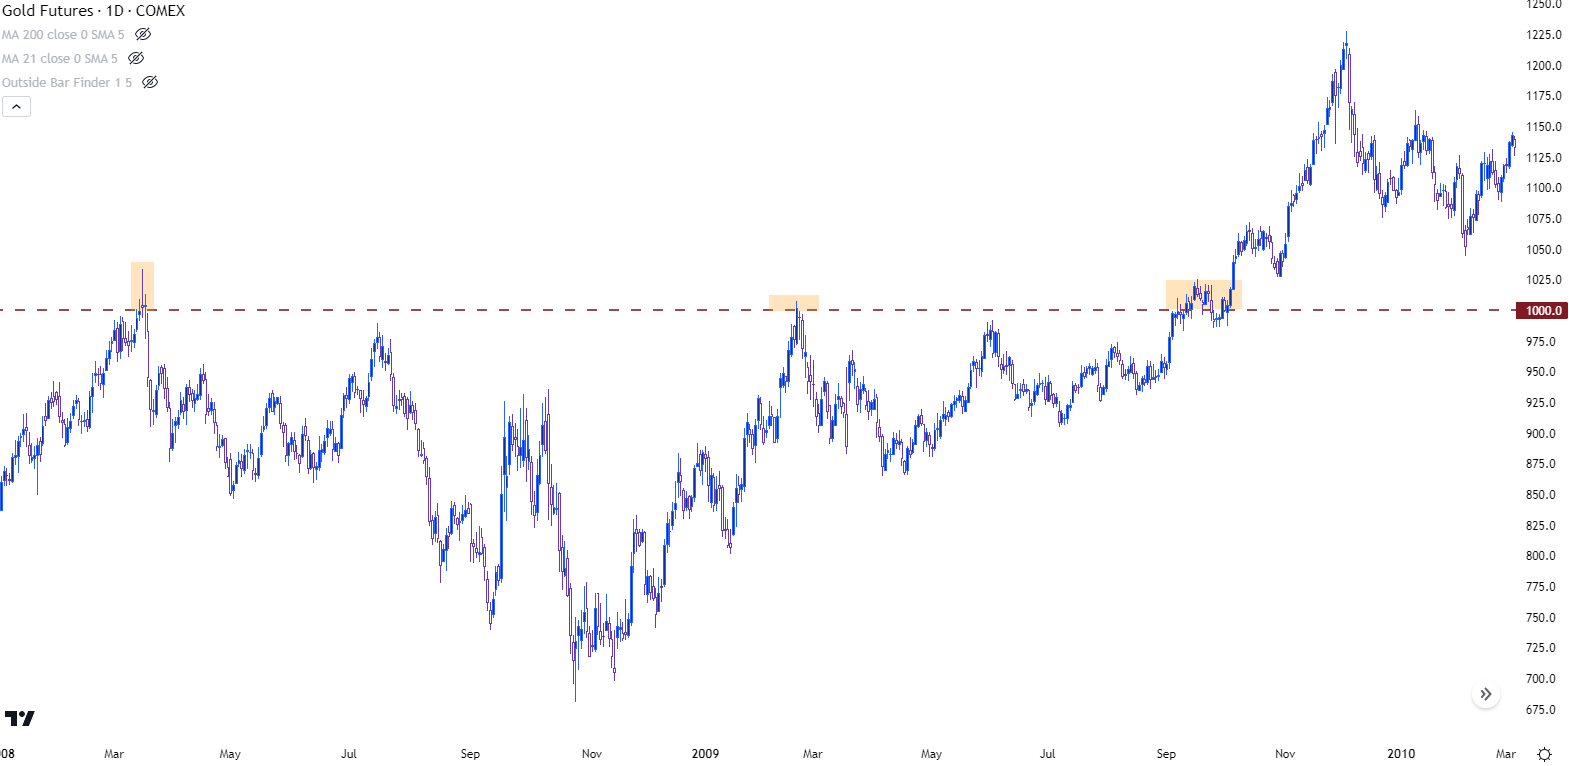The width and height of the screenshot is (1569, 766).
Task: Click the scroll-to-latest-bar double arrow icon
Action: coord(1486,694)
